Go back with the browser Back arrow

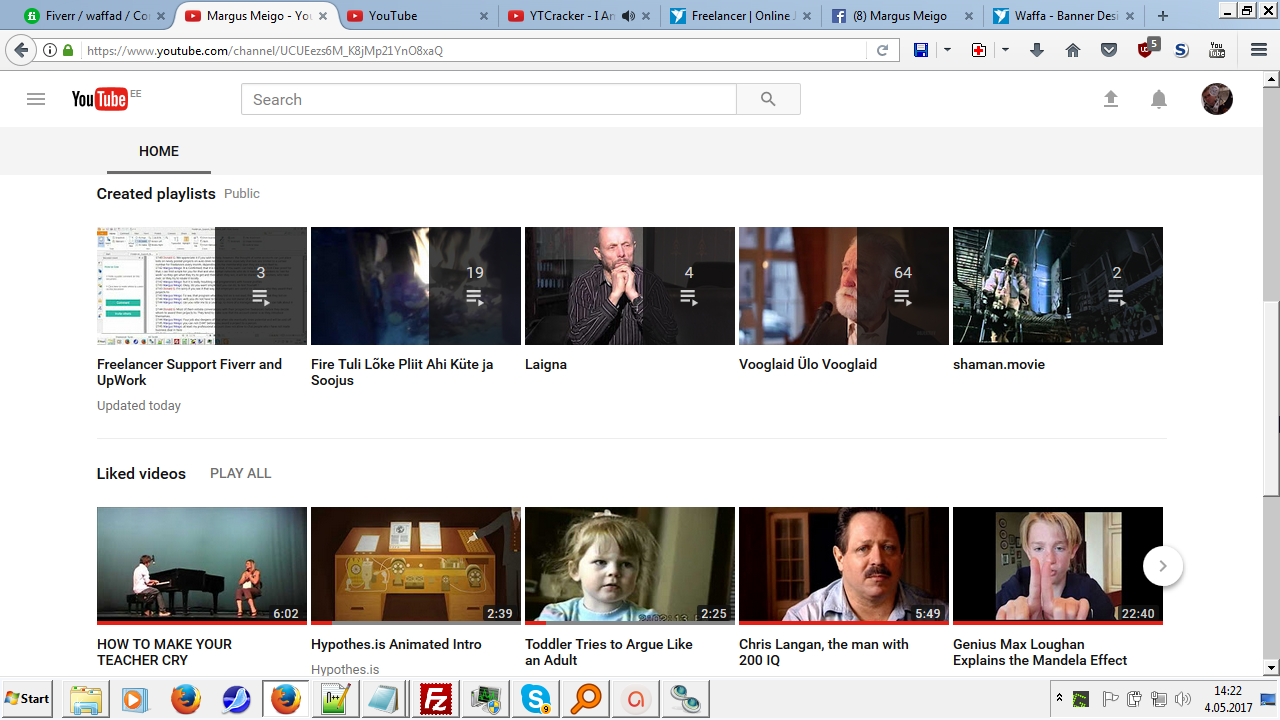click(21, 50)
